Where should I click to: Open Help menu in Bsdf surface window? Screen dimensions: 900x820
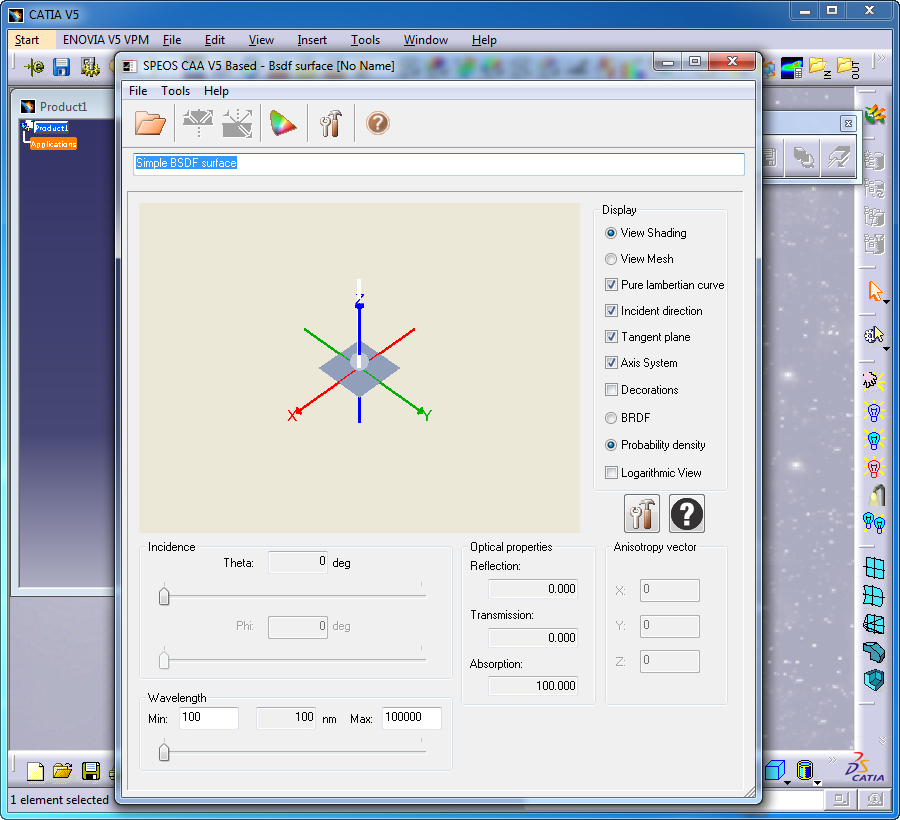pyautogui.click(x=216, y=91)
